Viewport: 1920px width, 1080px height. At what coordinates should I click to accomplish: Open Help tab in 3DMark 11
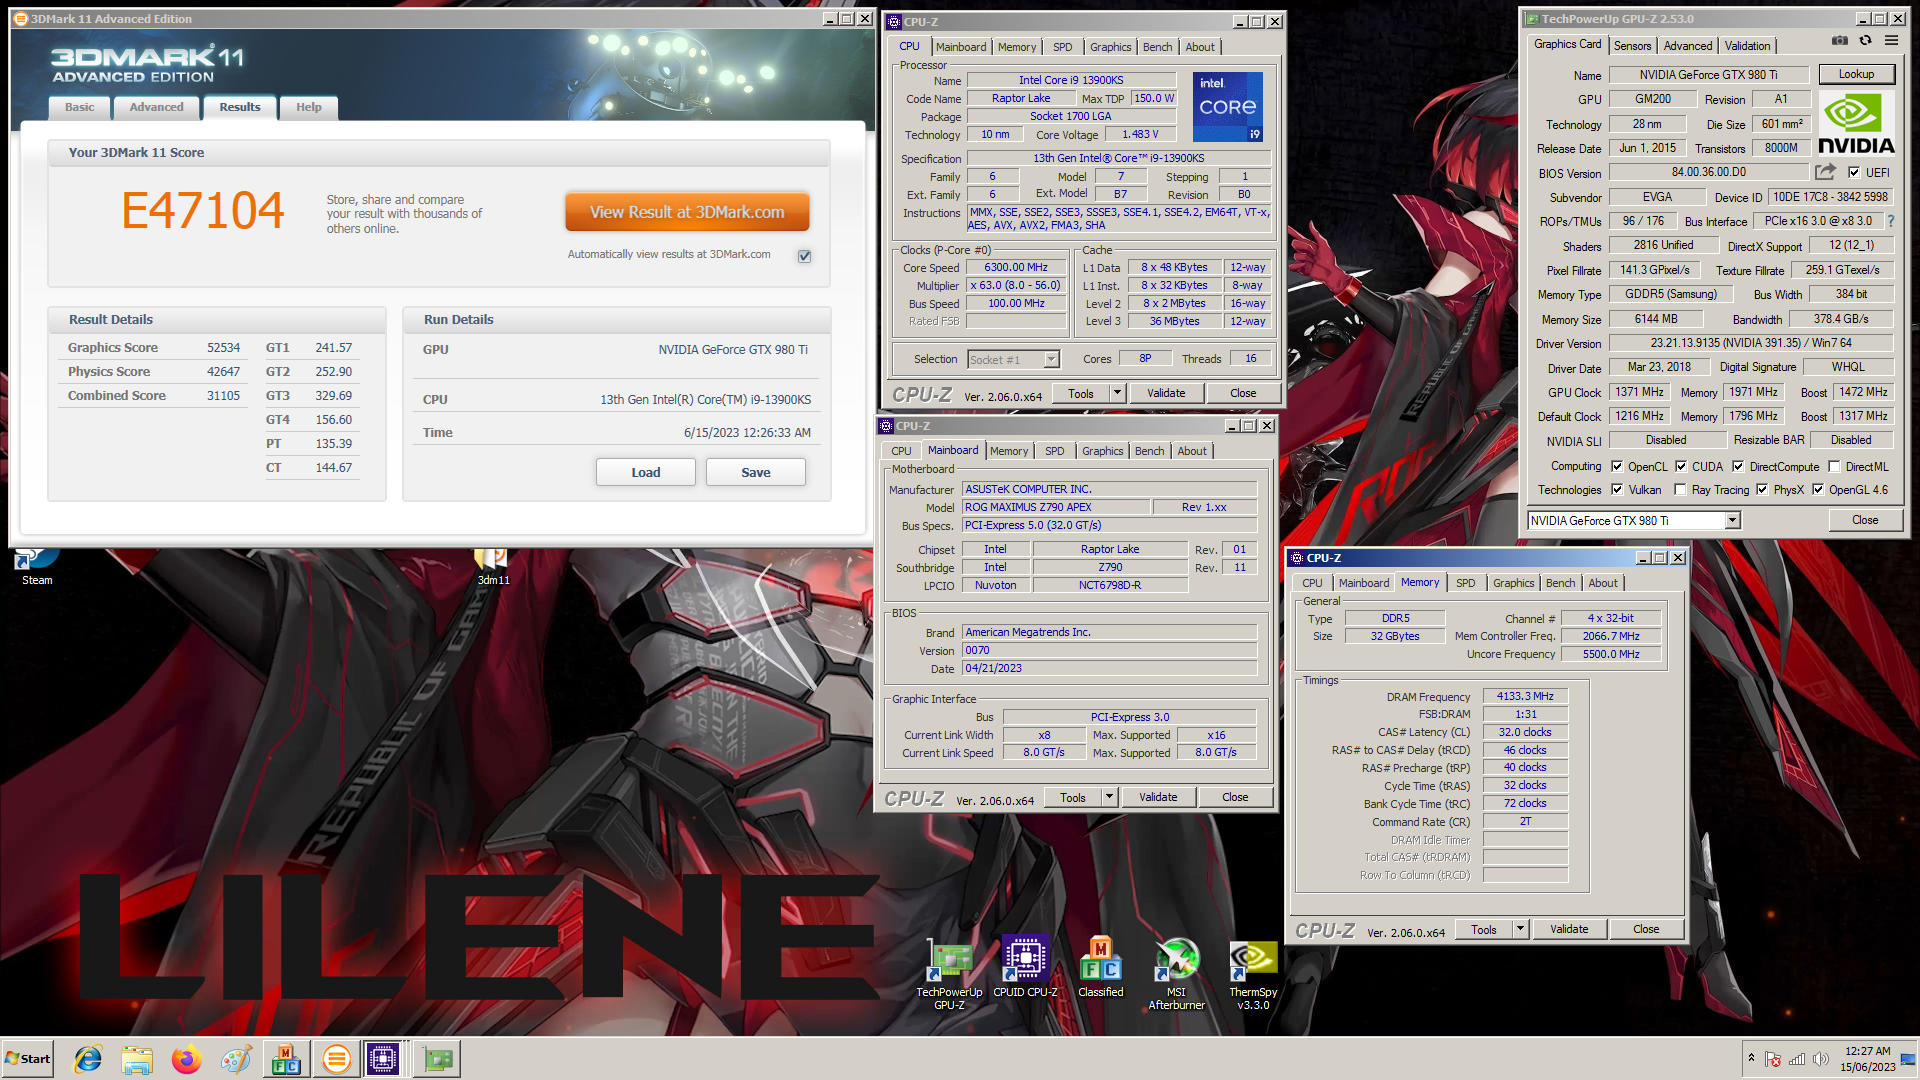(308, 107)
